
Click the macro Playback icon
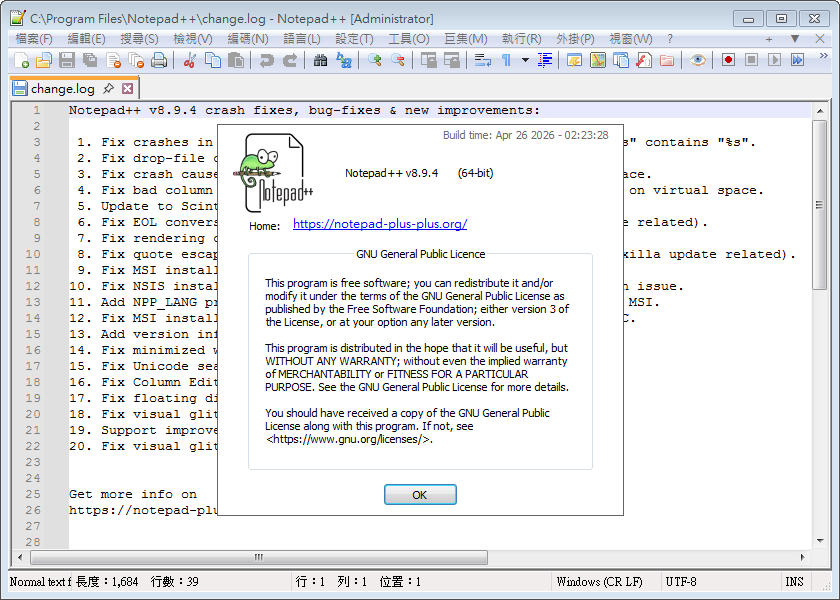[x=774, y=60]
